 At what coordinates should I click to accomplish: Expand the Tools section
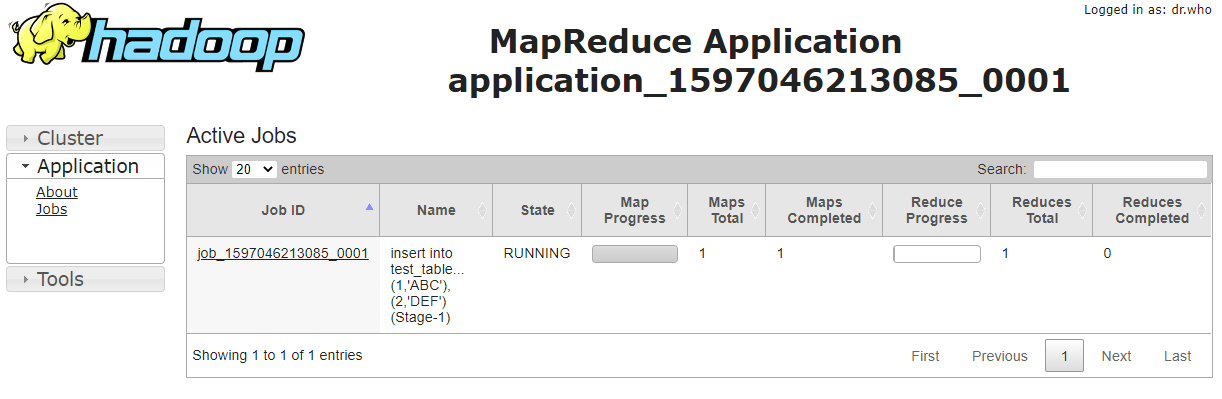click(x=85, y=279)
